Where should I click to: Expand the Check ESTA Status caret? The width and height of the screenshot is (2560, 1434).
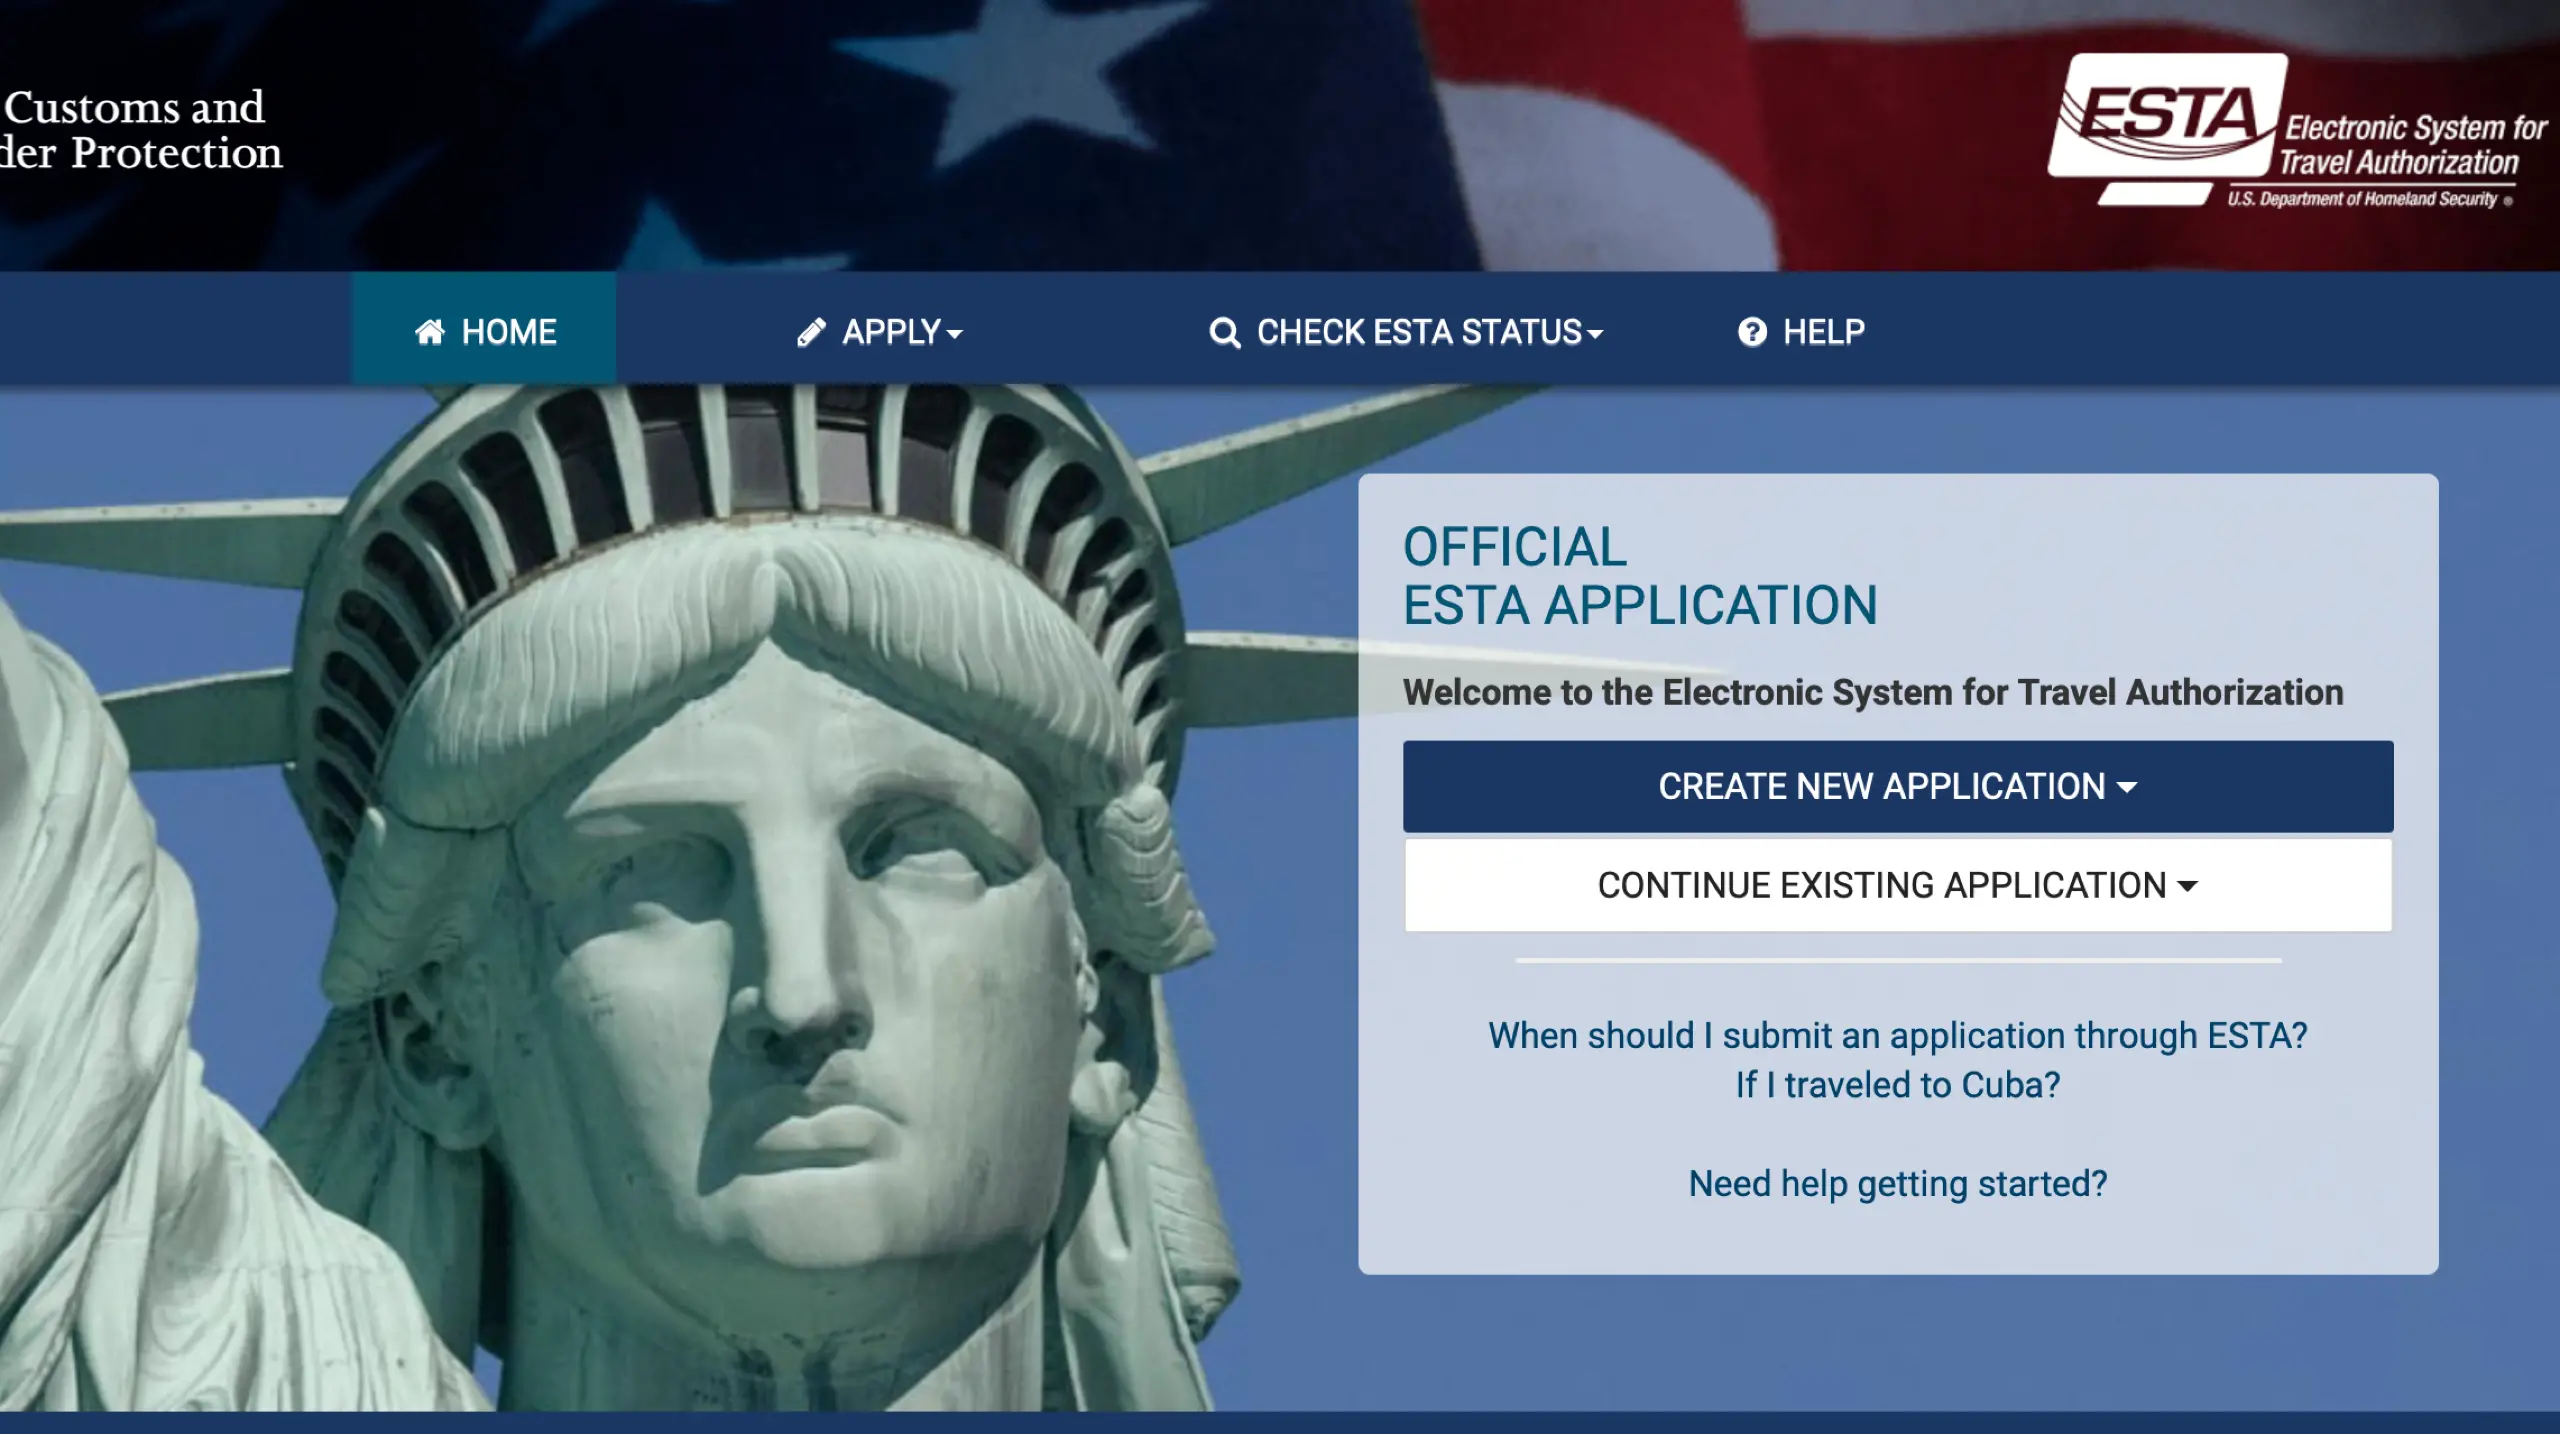(x=1595, y=335)
